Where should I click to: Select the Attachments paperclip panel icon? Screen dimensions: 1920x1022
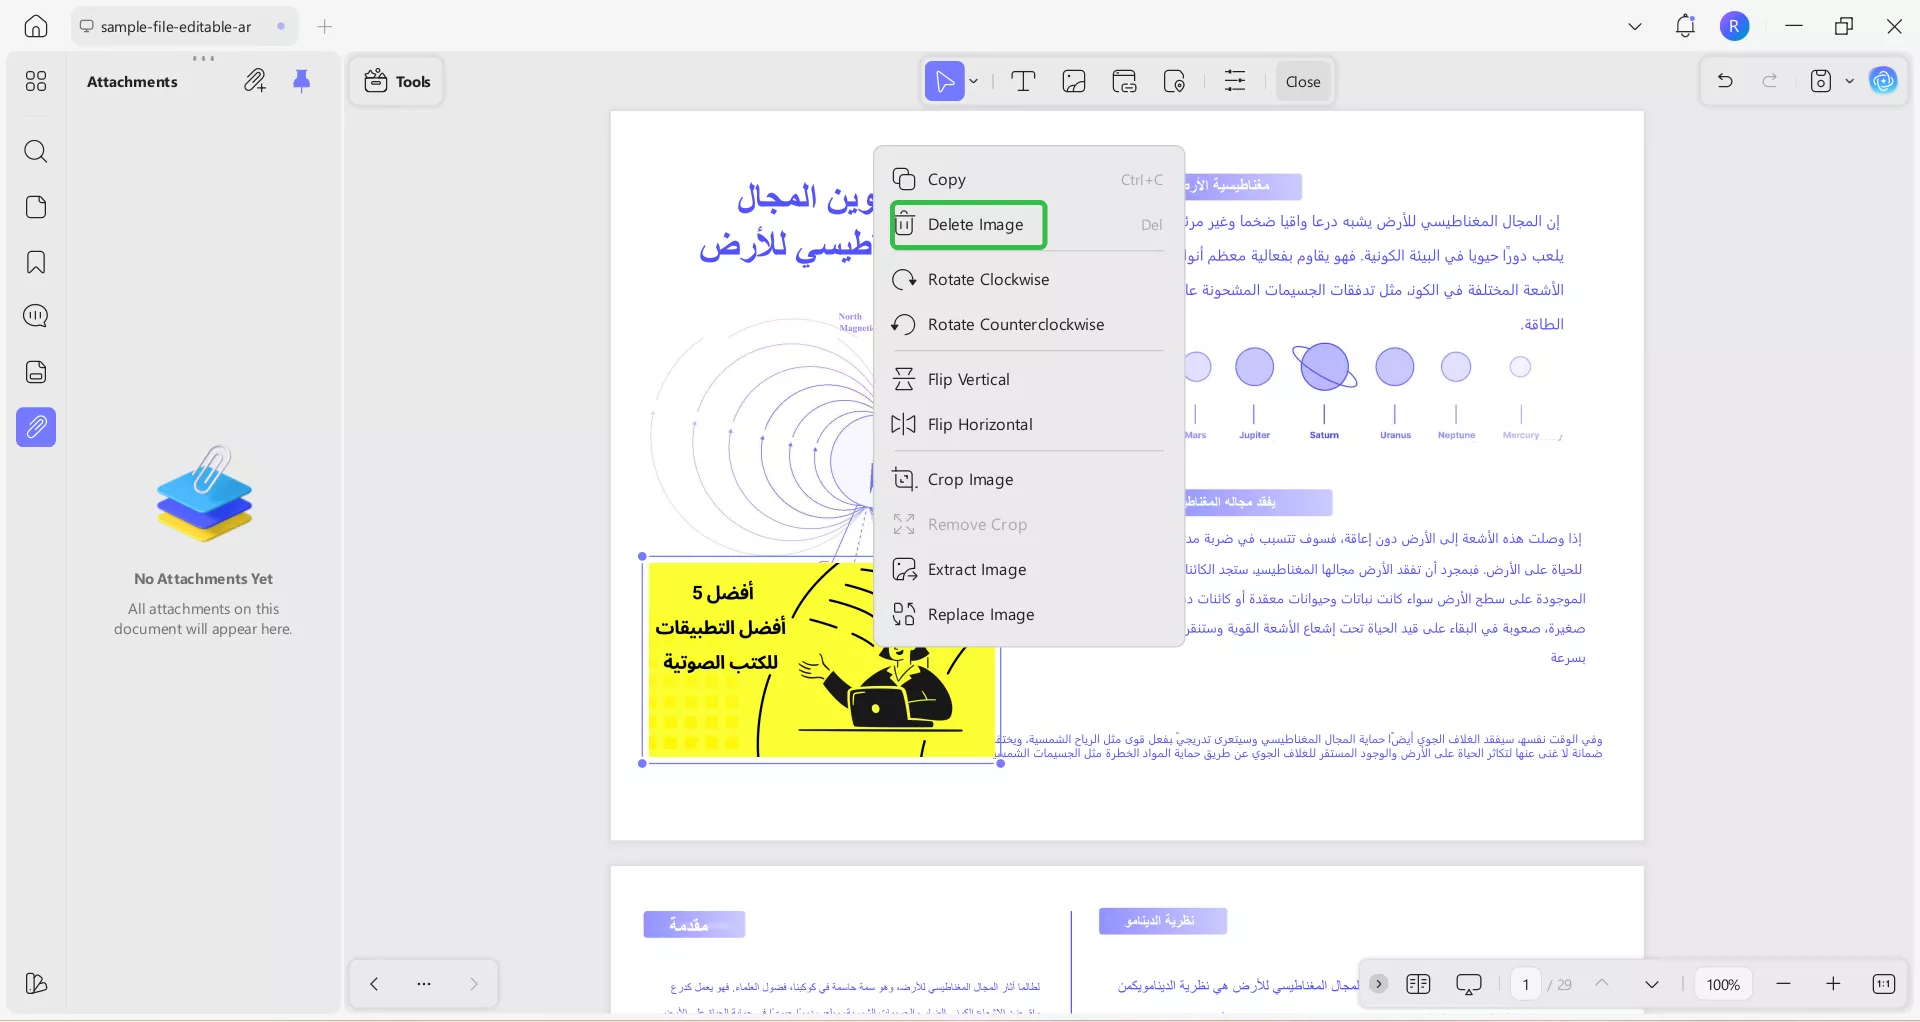pos(36,427)
